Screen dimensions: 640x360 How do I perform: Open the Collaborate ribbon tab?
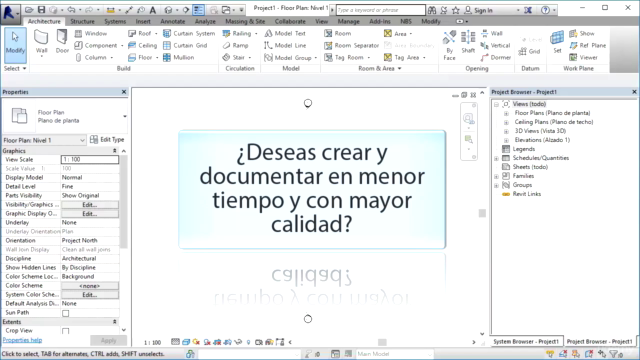click(x=290, y=21)
